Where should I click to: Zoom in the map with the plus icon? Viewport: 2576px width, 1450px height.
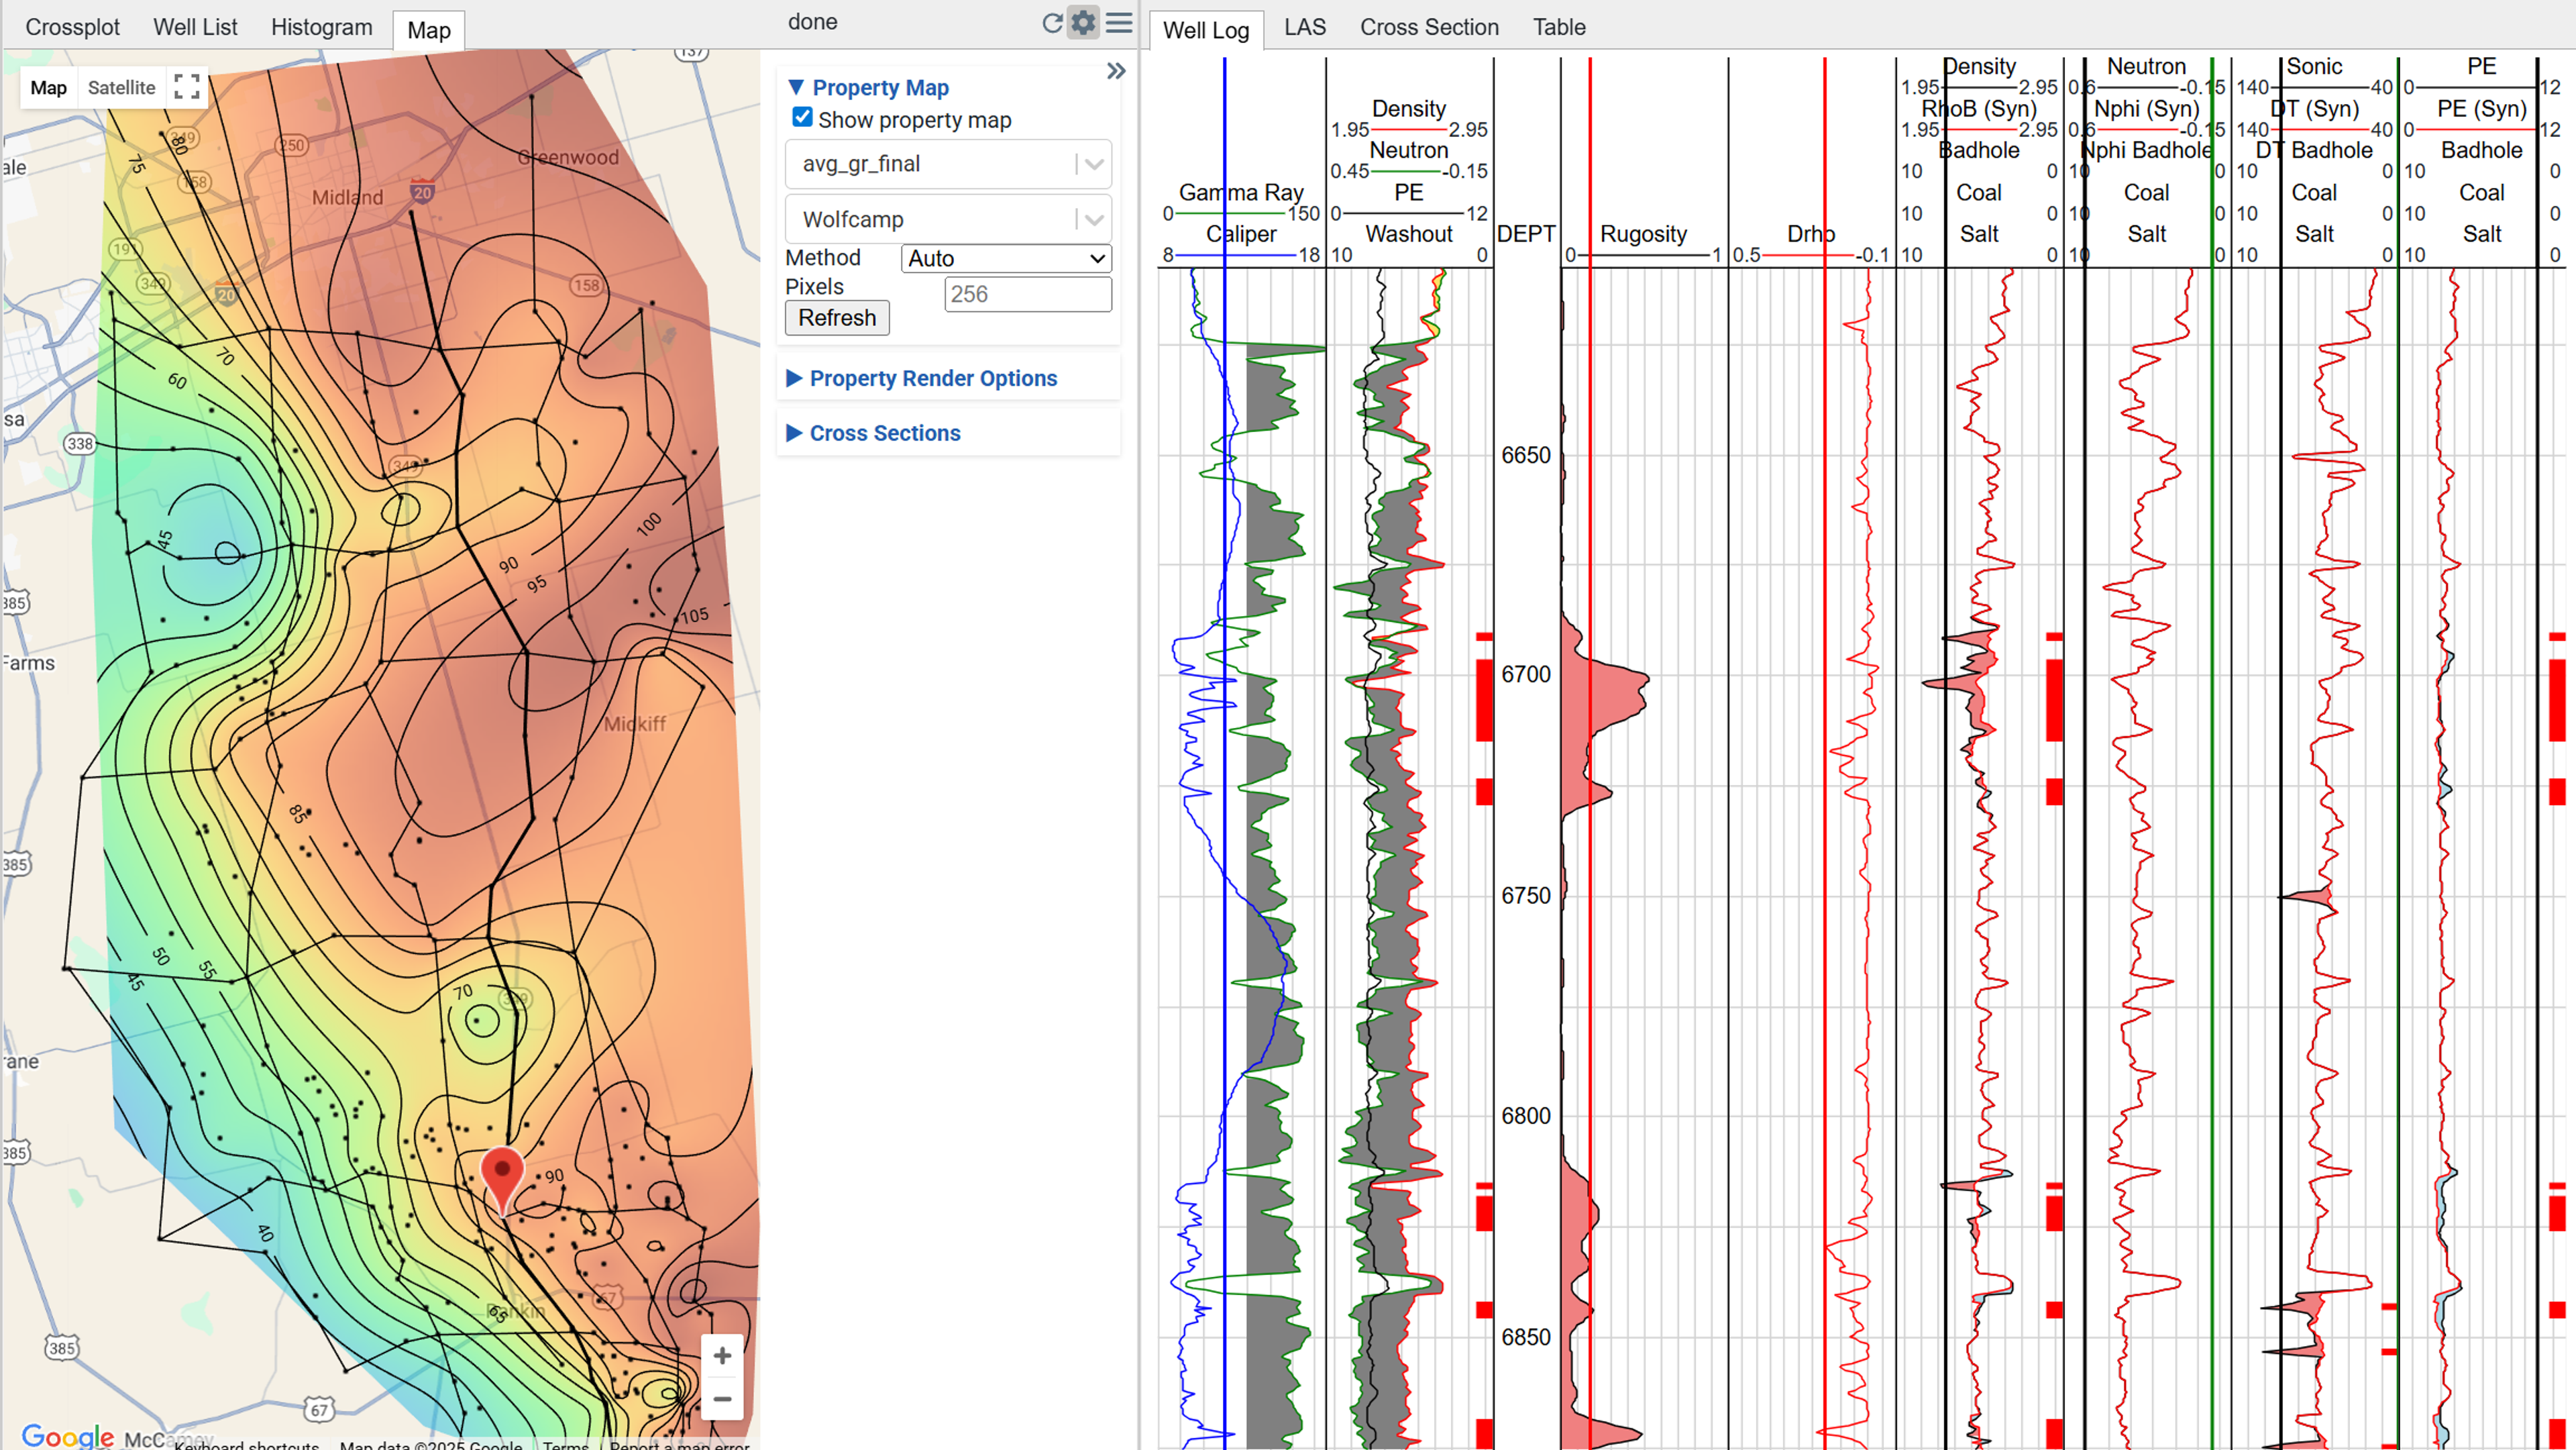722,1356
